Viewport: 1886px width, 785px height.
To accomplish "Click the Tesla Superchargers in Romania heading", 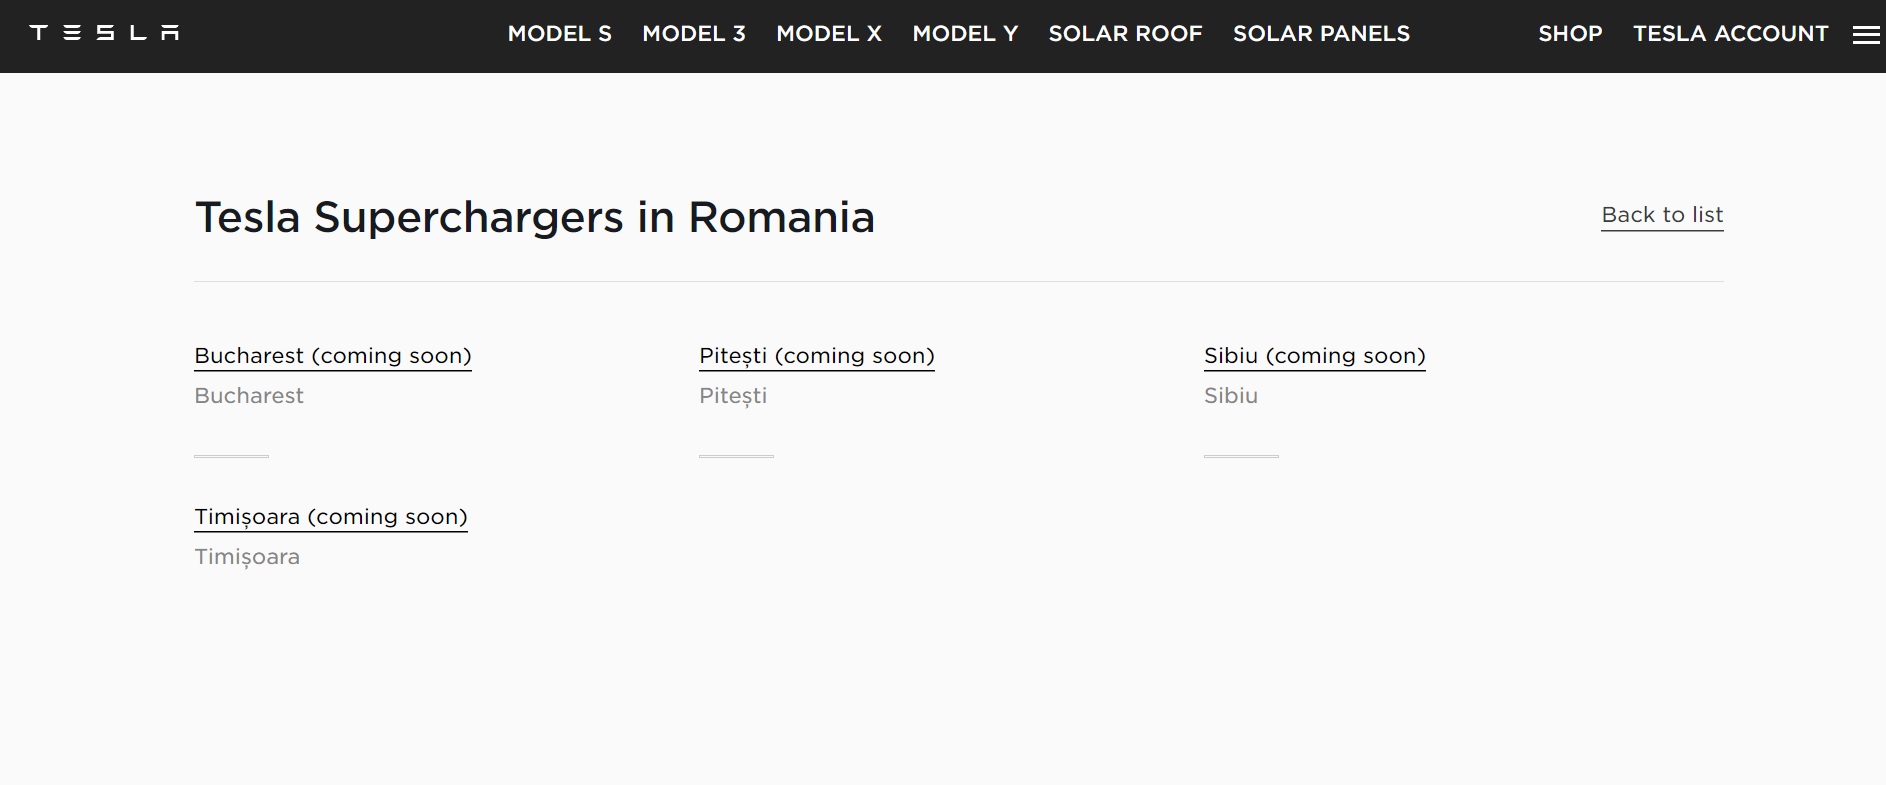I will point(534,217).
